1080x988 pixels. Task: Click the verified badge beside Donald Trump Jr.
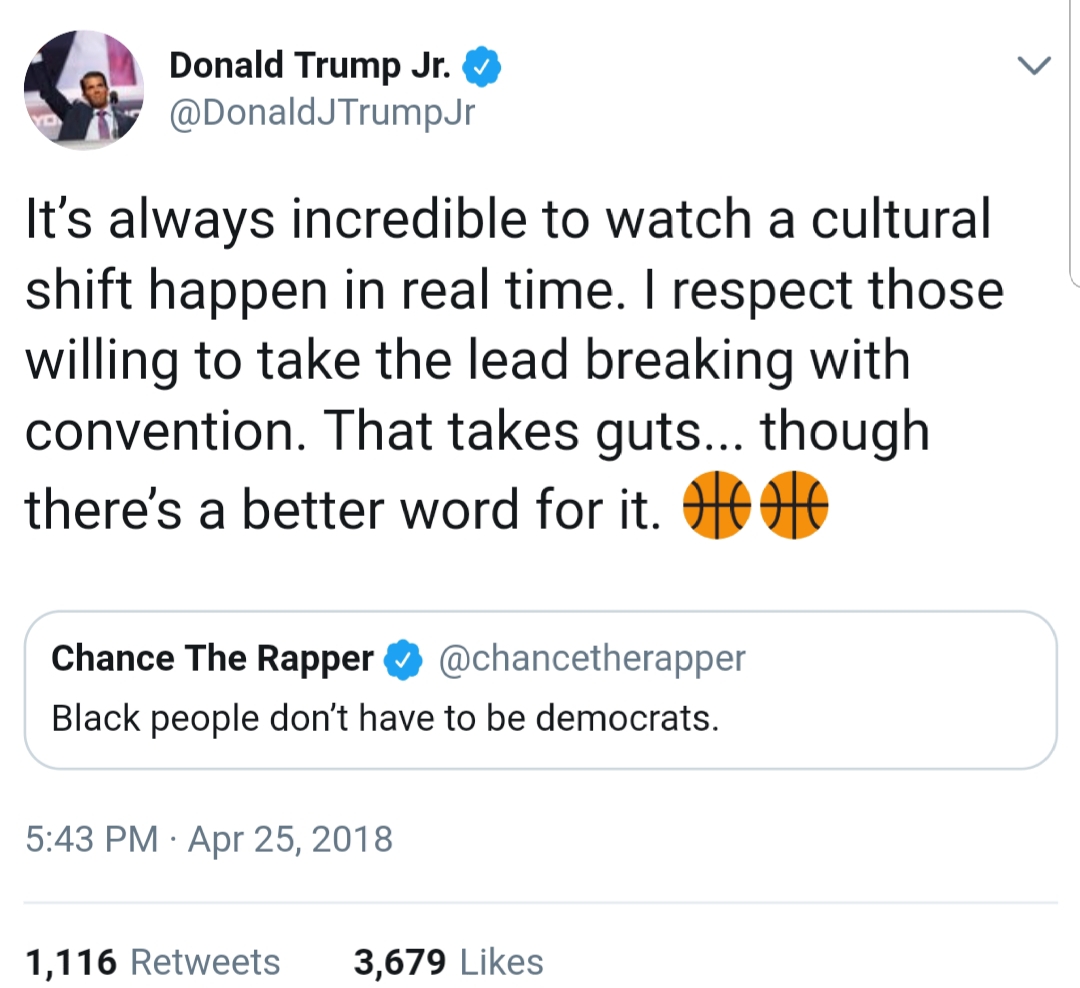pyautogui.click(x=481, y=67)
